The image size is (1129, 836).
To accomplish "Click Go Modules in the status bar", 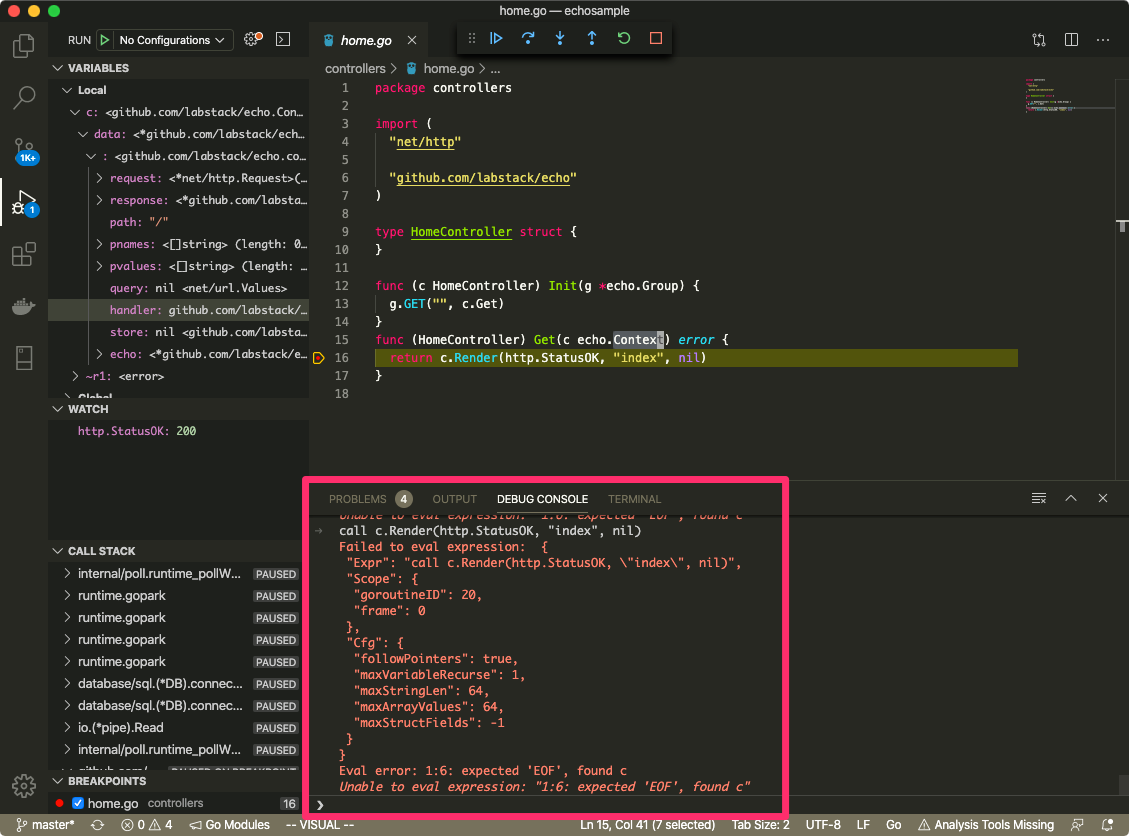I will 229,825.
